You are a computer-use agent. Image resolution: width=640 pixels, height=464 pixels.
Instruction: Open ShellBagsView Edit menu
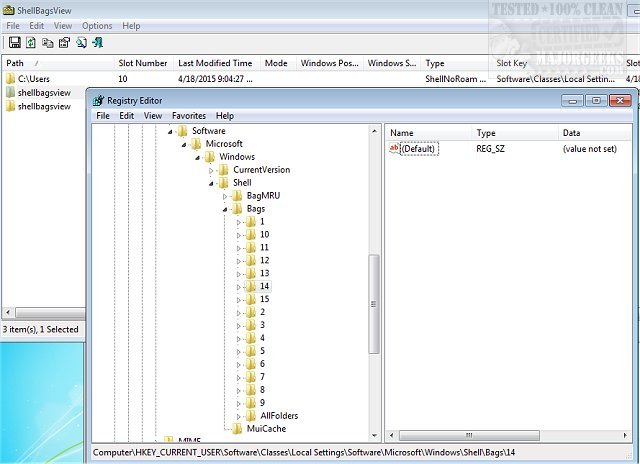(x=36, y=26)
